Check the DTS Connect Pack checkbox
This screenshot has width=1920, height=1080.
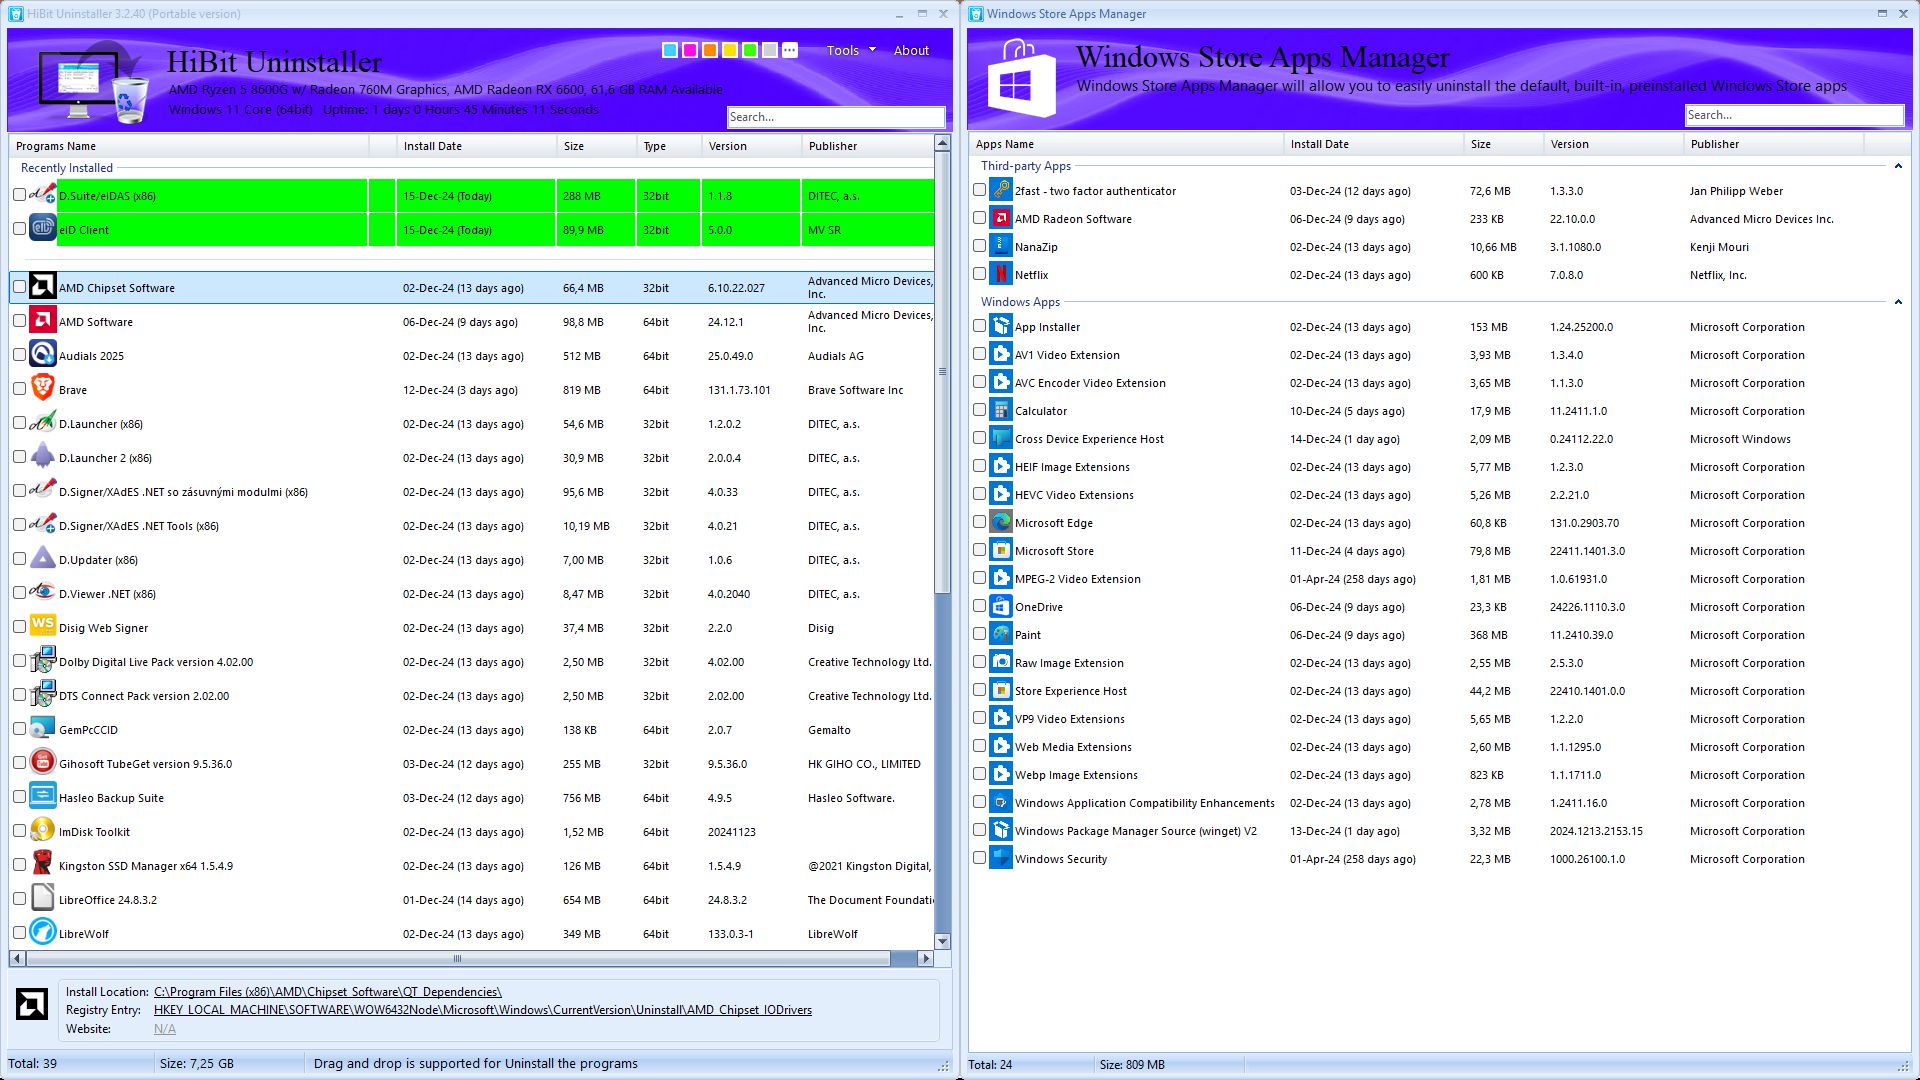pos(19,695)
